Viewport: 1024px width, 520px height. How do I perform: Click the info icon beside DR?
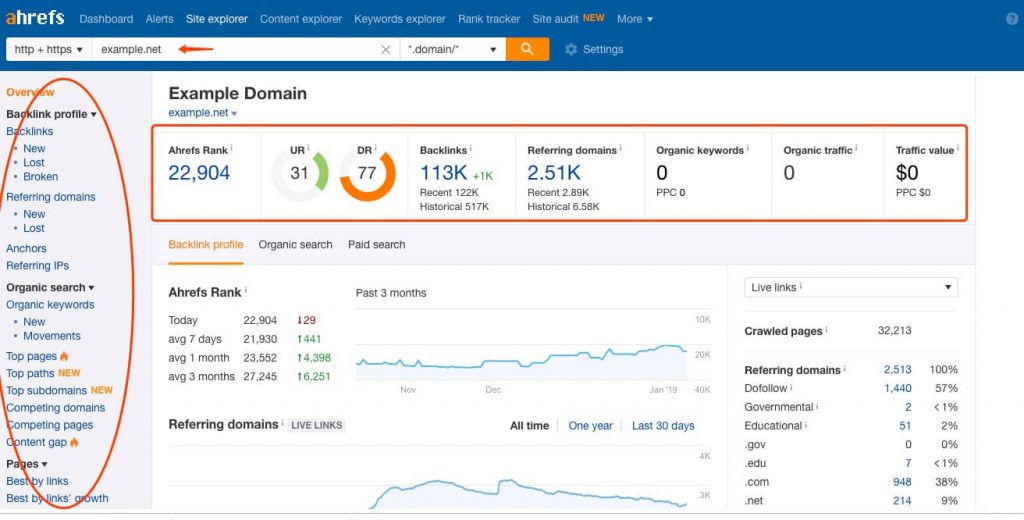point(376,148)
